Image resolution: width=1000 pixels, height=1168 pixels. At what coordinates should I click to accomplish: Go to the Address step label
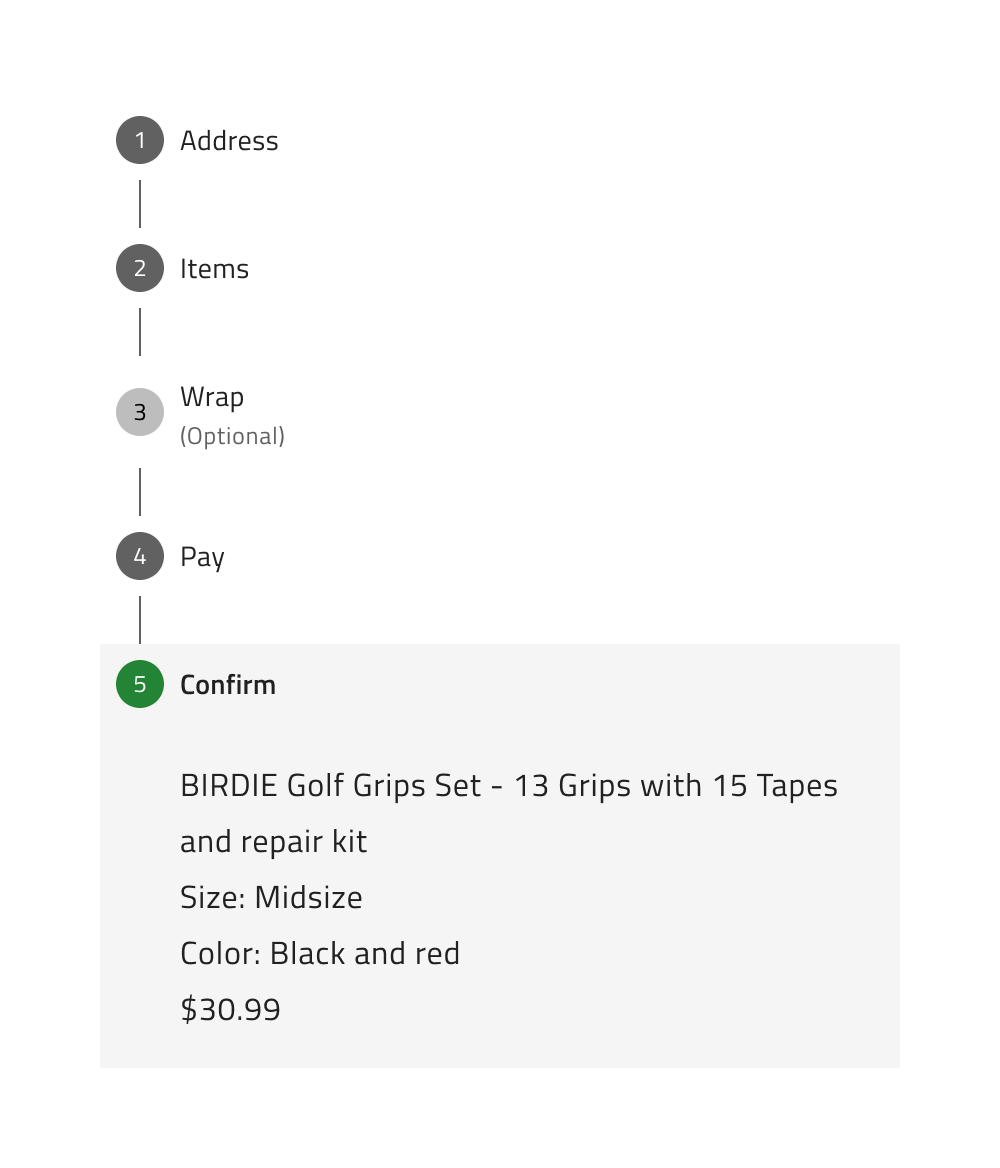(229, 141)
